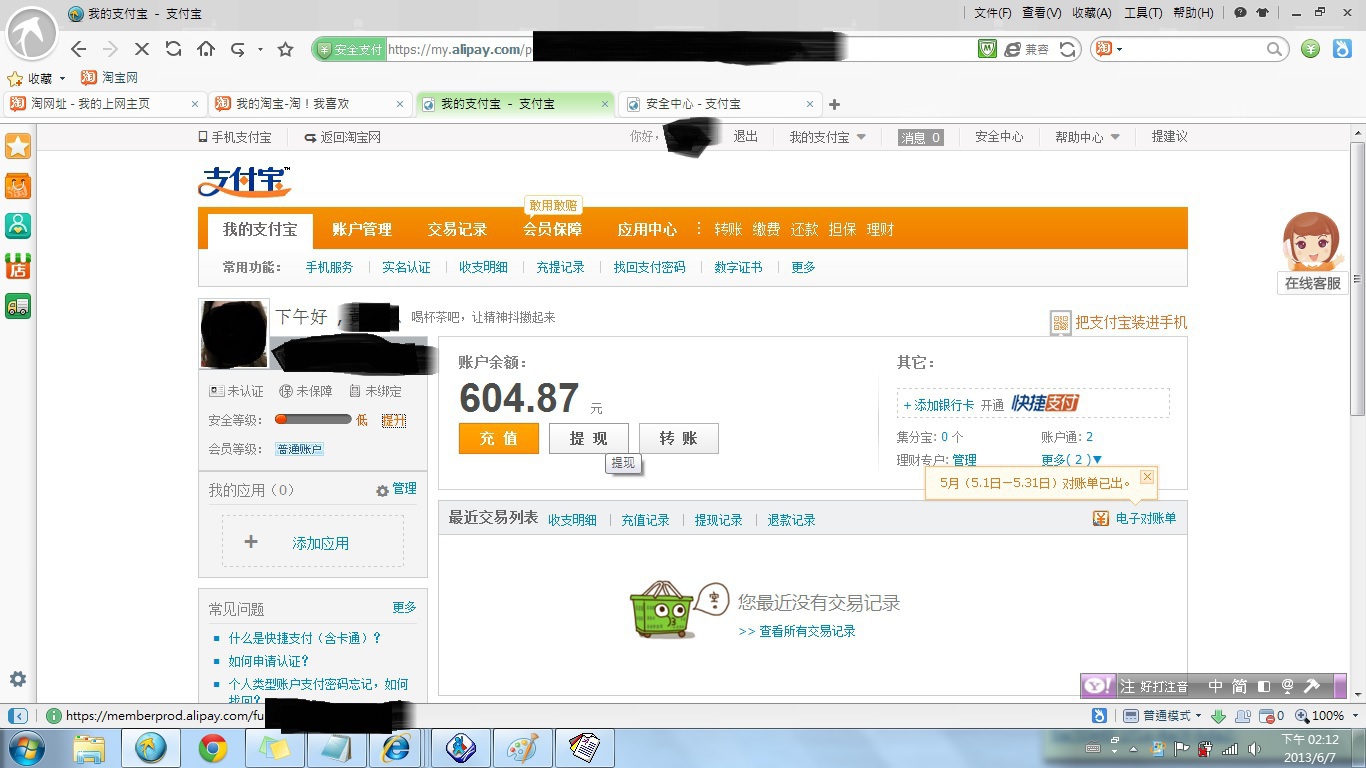Open Google Chrome from the taskbar

coord(212,748)
